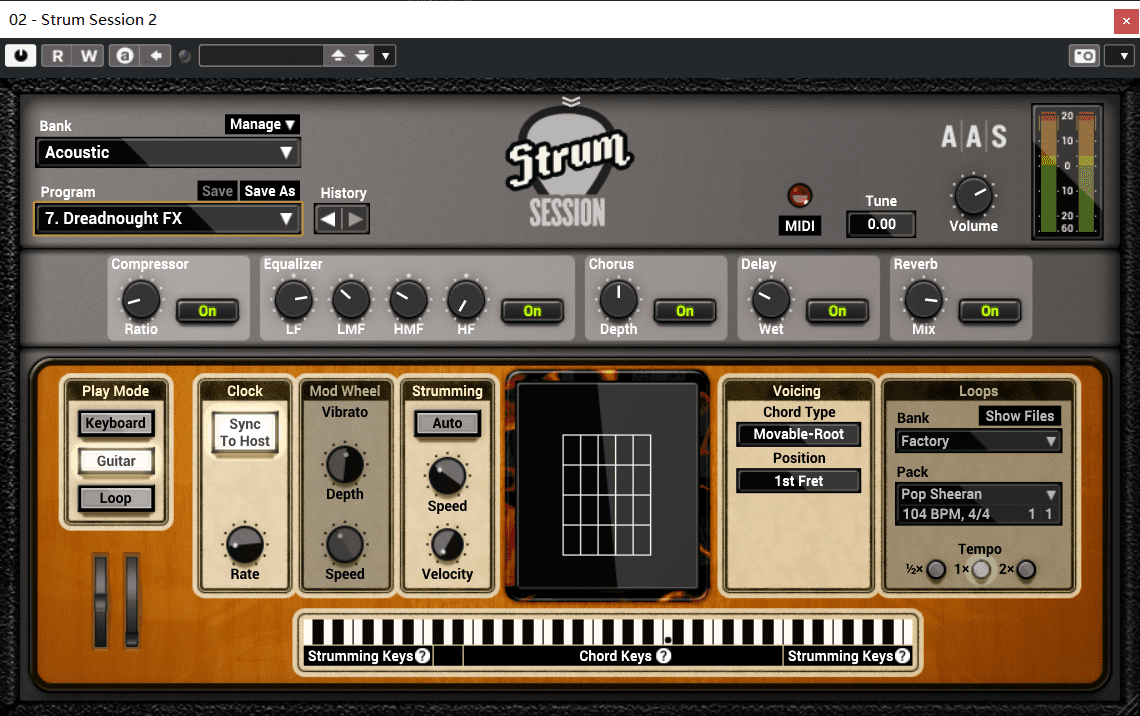Expand the Acoustic bank dropdown
The width and height of the screenshot is (1140, 716).
point(168,153)
